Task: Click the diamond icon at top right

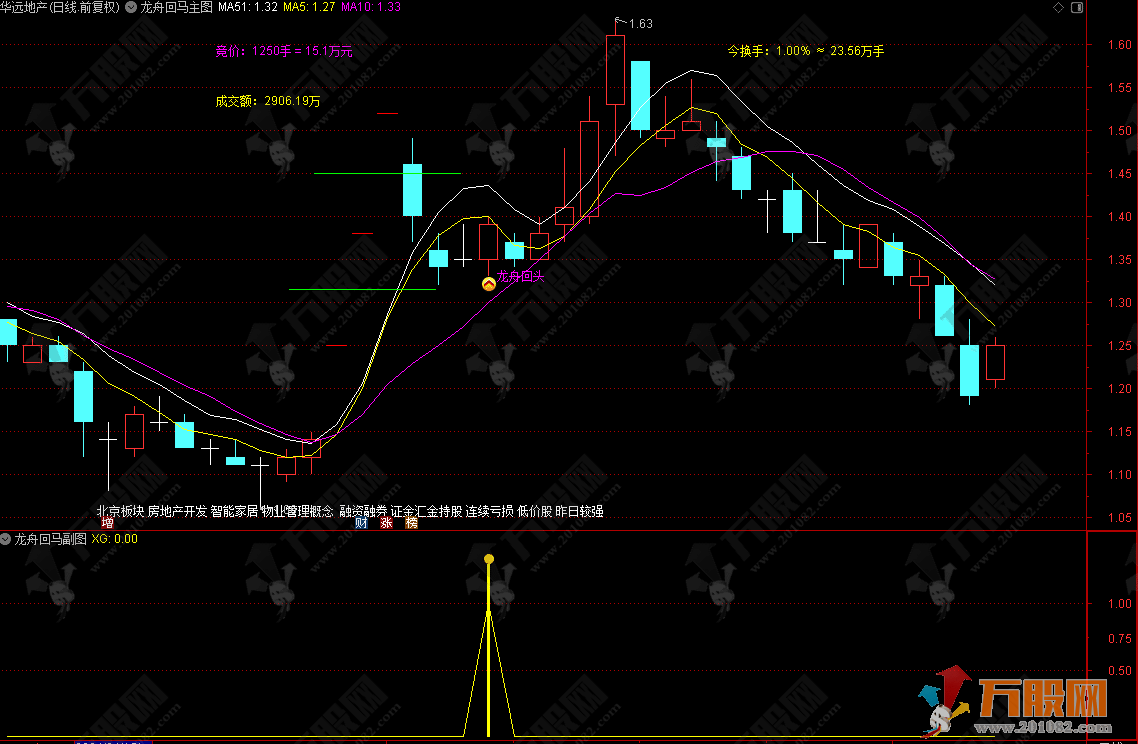Action: [x=1058, y=7]
